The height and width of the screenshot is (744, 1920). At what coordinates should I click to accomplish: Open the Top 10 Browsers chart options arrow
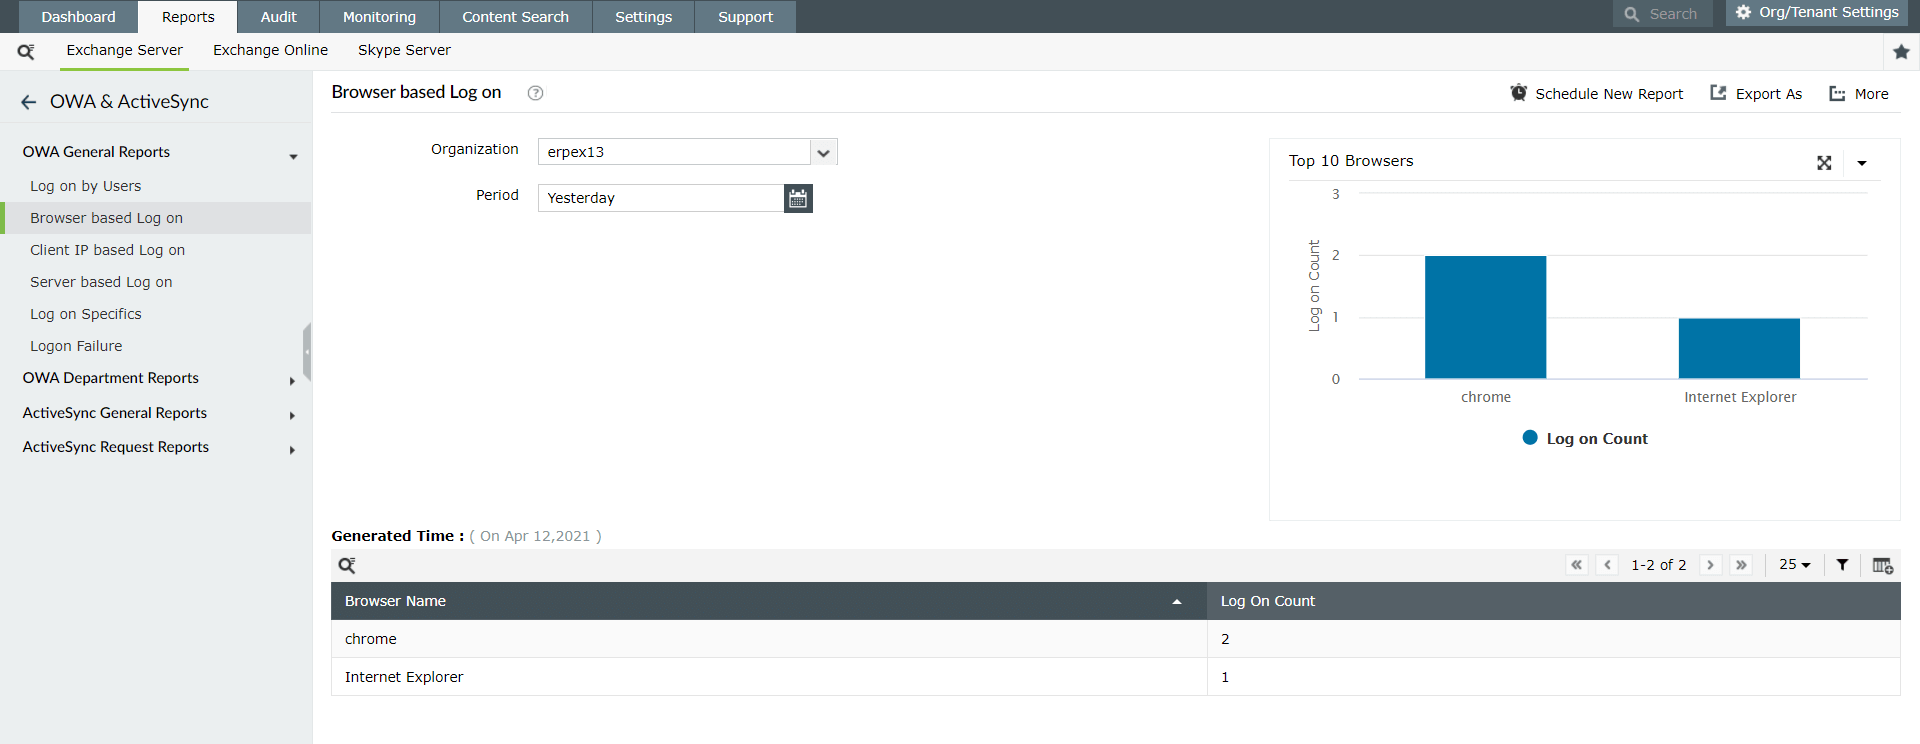tap(1862, 163)
